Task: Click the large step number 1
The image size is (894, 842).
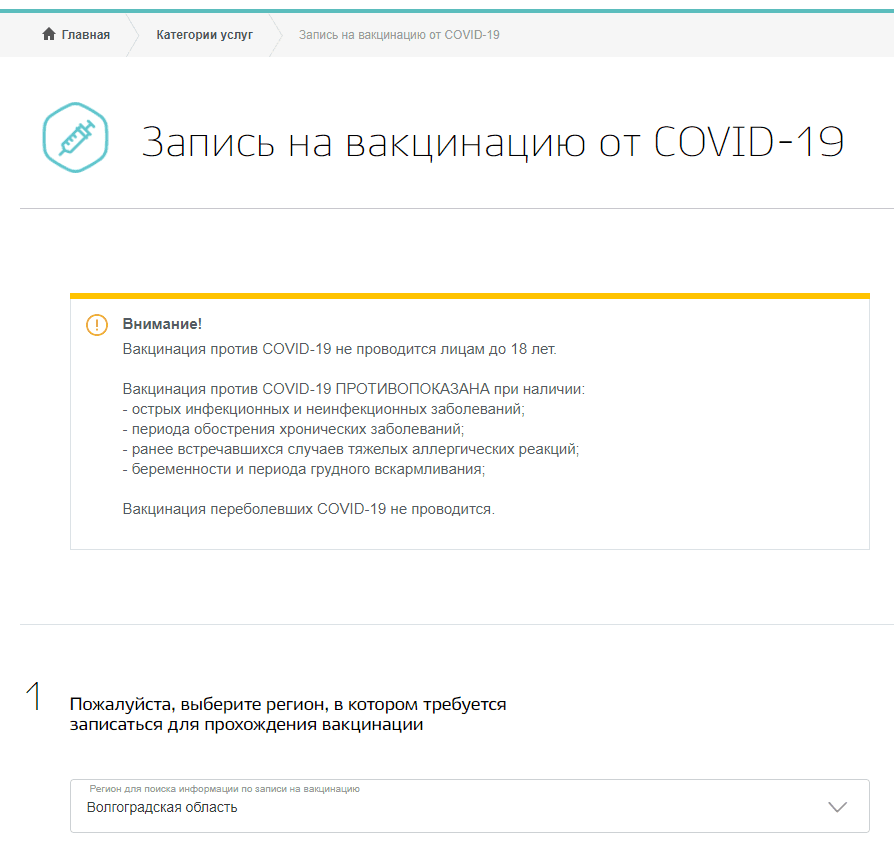Action: point(34,697)
